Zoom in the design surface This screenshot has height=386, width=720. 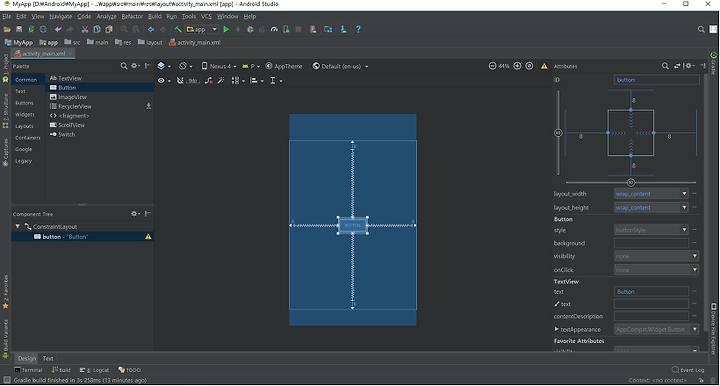517,66
